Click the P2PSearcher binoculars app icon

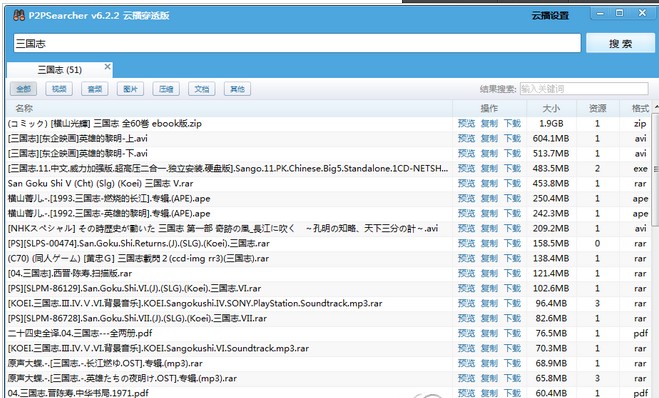point(19,16)
